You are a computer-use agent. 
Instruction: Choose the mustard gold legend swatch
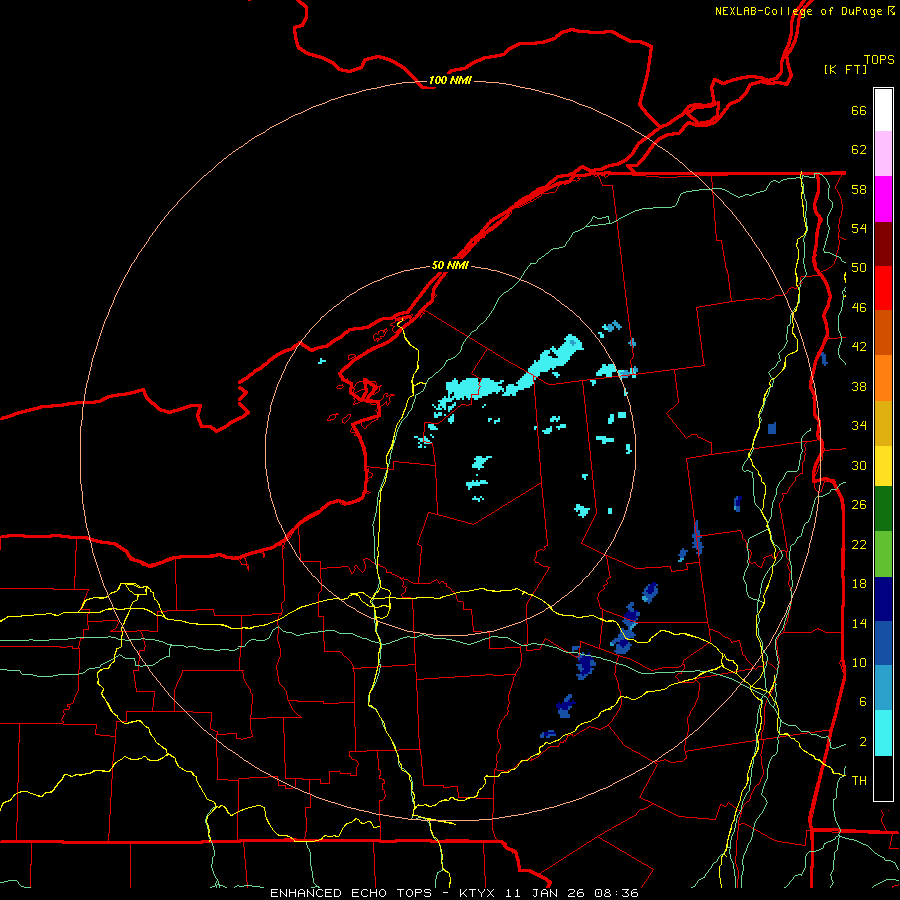click(x=883, y=423)
